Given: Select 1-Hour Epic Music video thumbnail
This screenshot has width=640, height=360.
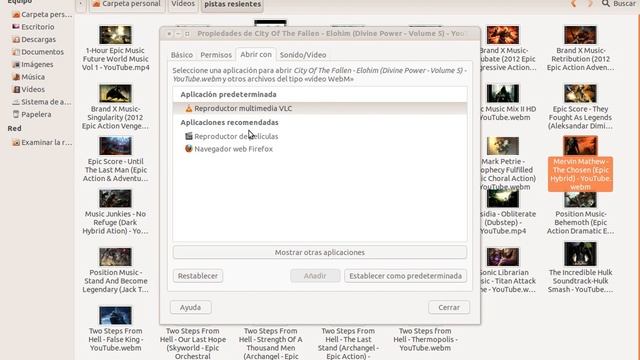Looking at the screenshot, I should (x=115, y=35).
